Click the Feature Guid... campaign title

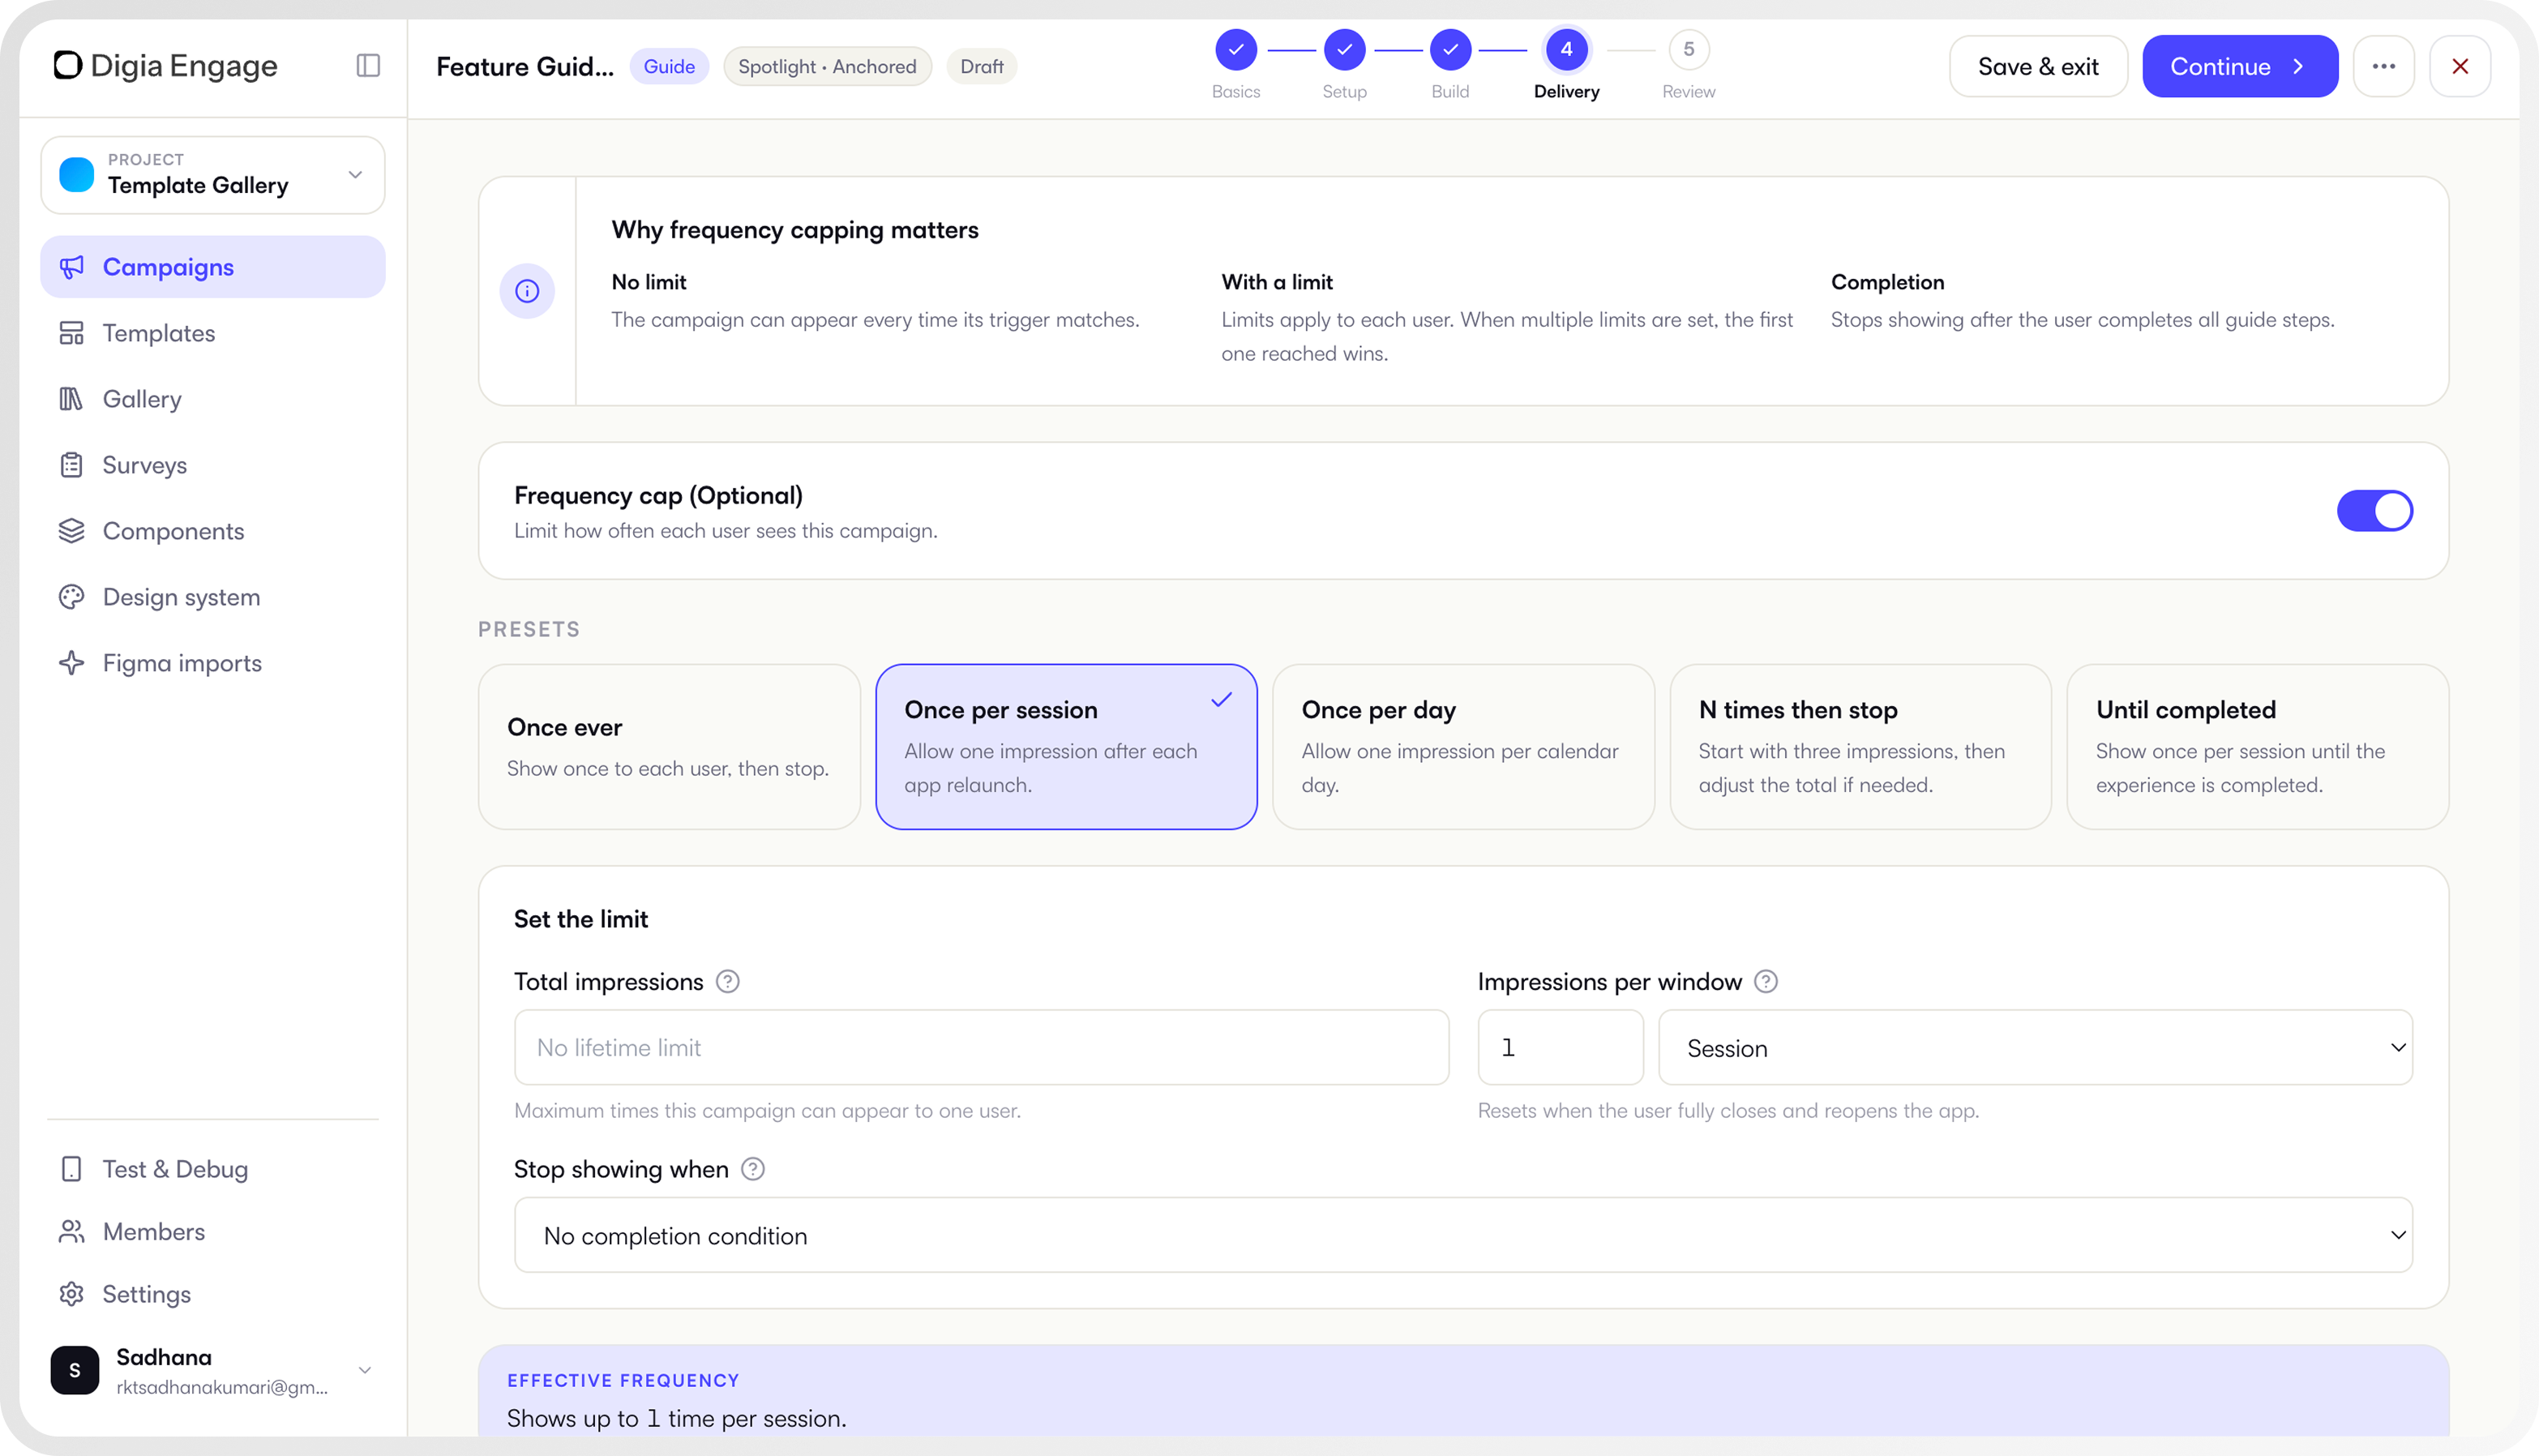[x=525, y=66]
